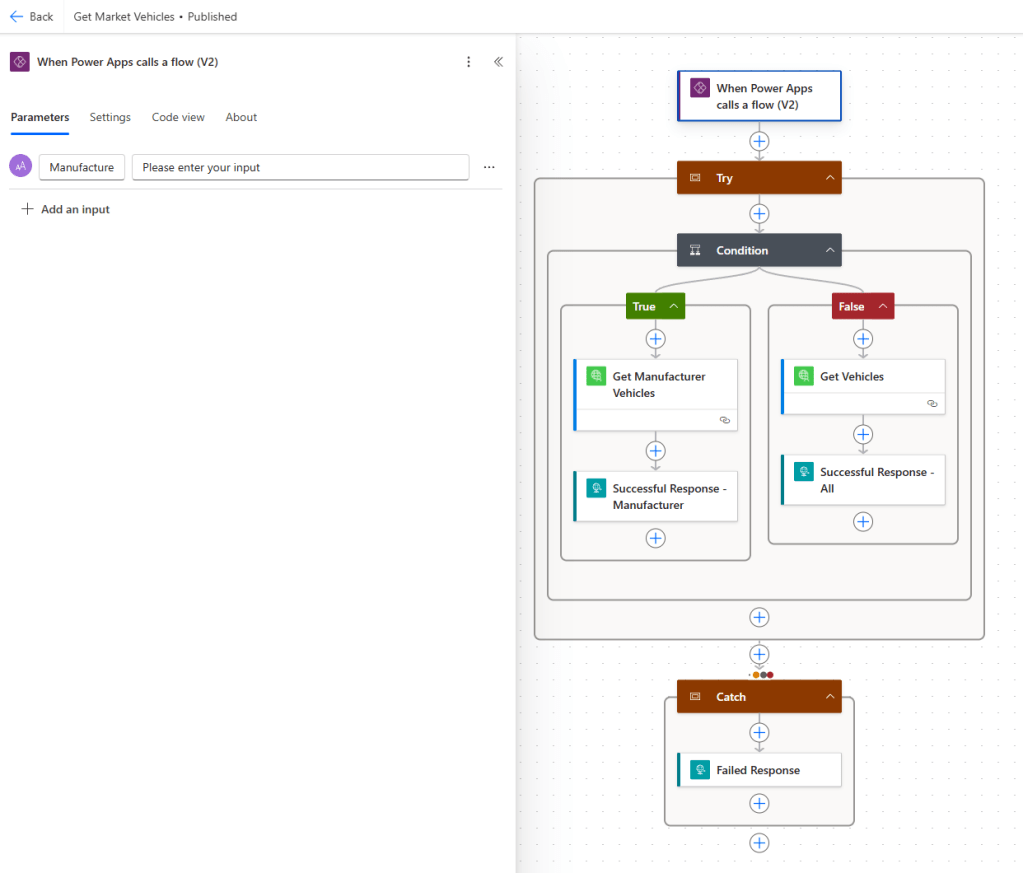Click the text type icon beside Manufacture

[x=20, y=167]
